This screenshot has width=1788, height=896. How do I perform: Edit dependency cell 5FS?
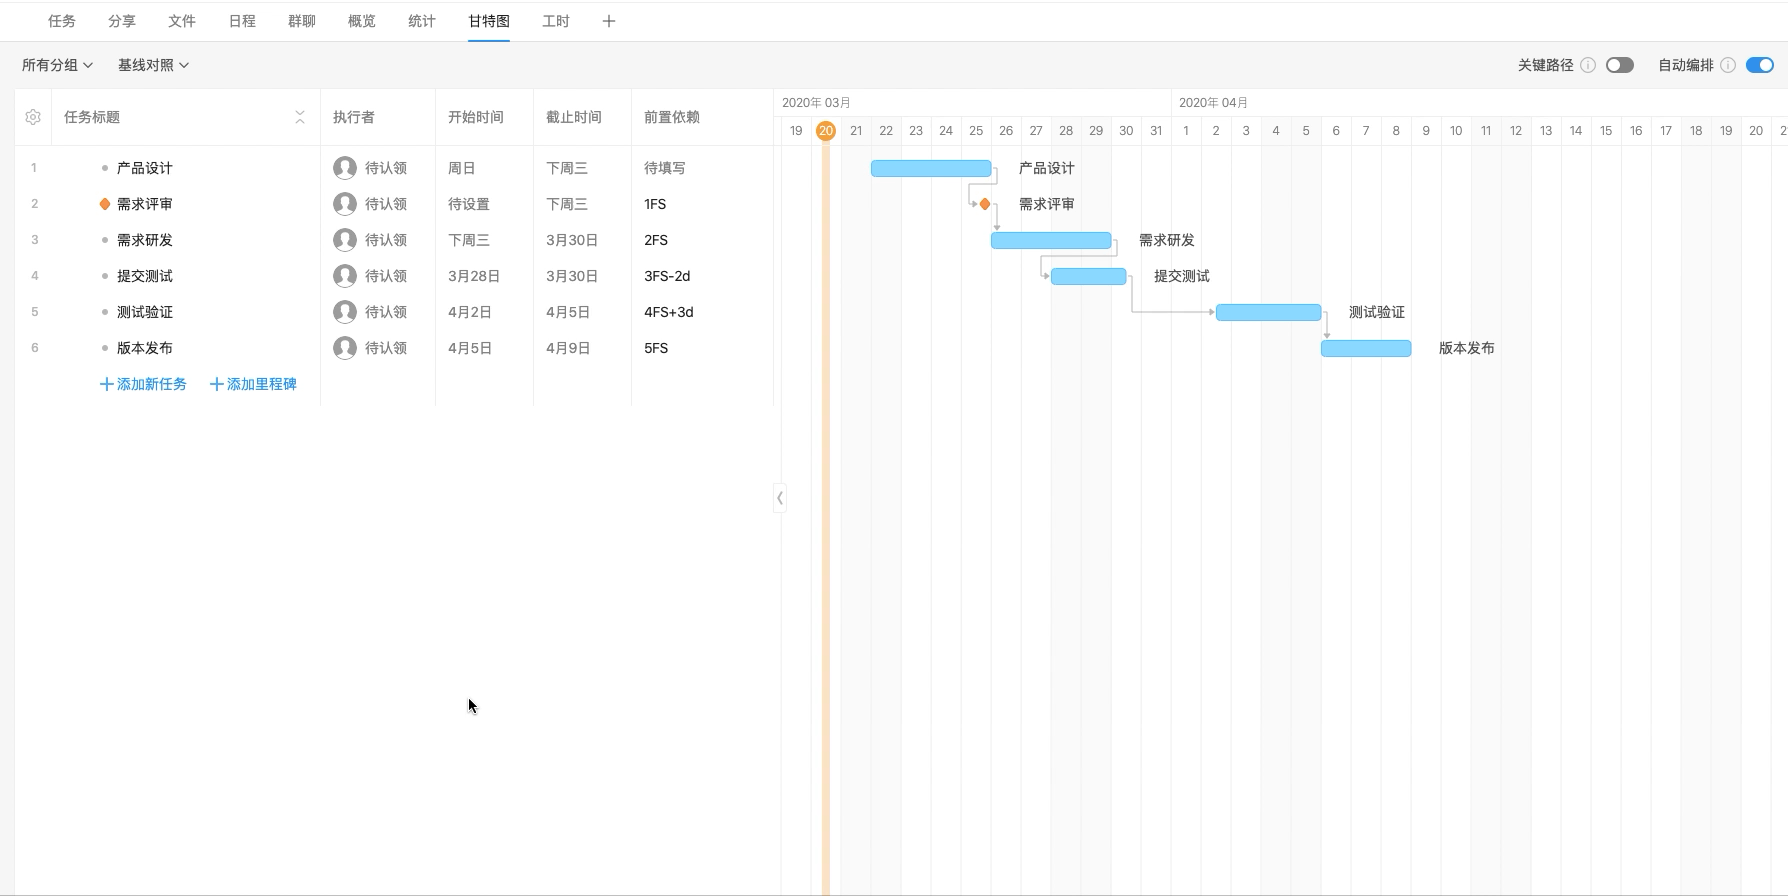[656, 348]
